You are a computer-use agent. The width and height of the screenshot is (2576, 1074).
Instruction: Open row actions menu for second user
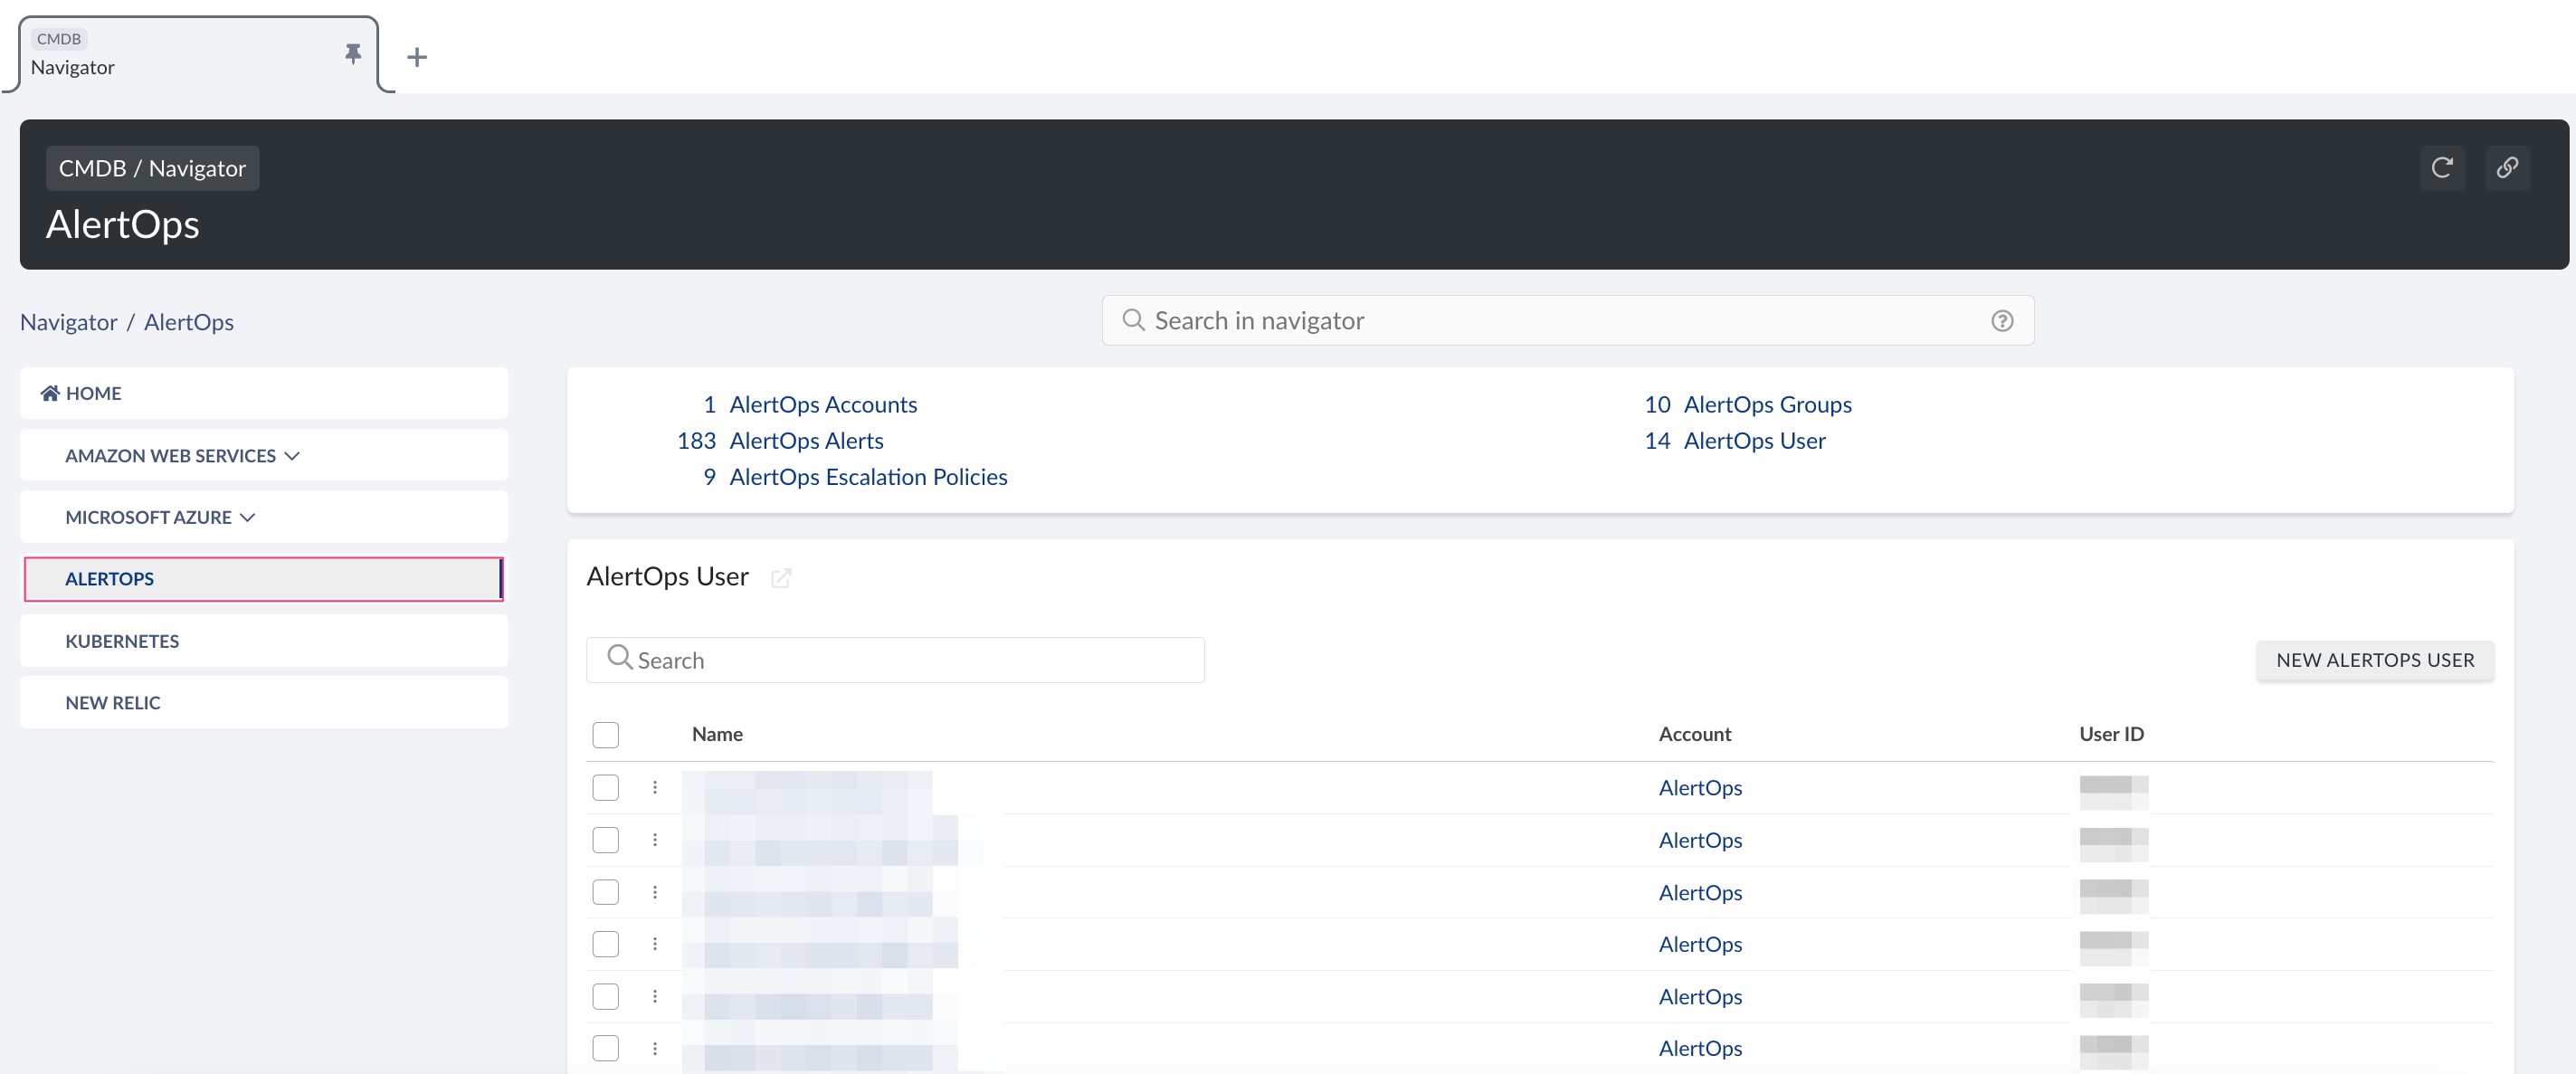[655, 840]
